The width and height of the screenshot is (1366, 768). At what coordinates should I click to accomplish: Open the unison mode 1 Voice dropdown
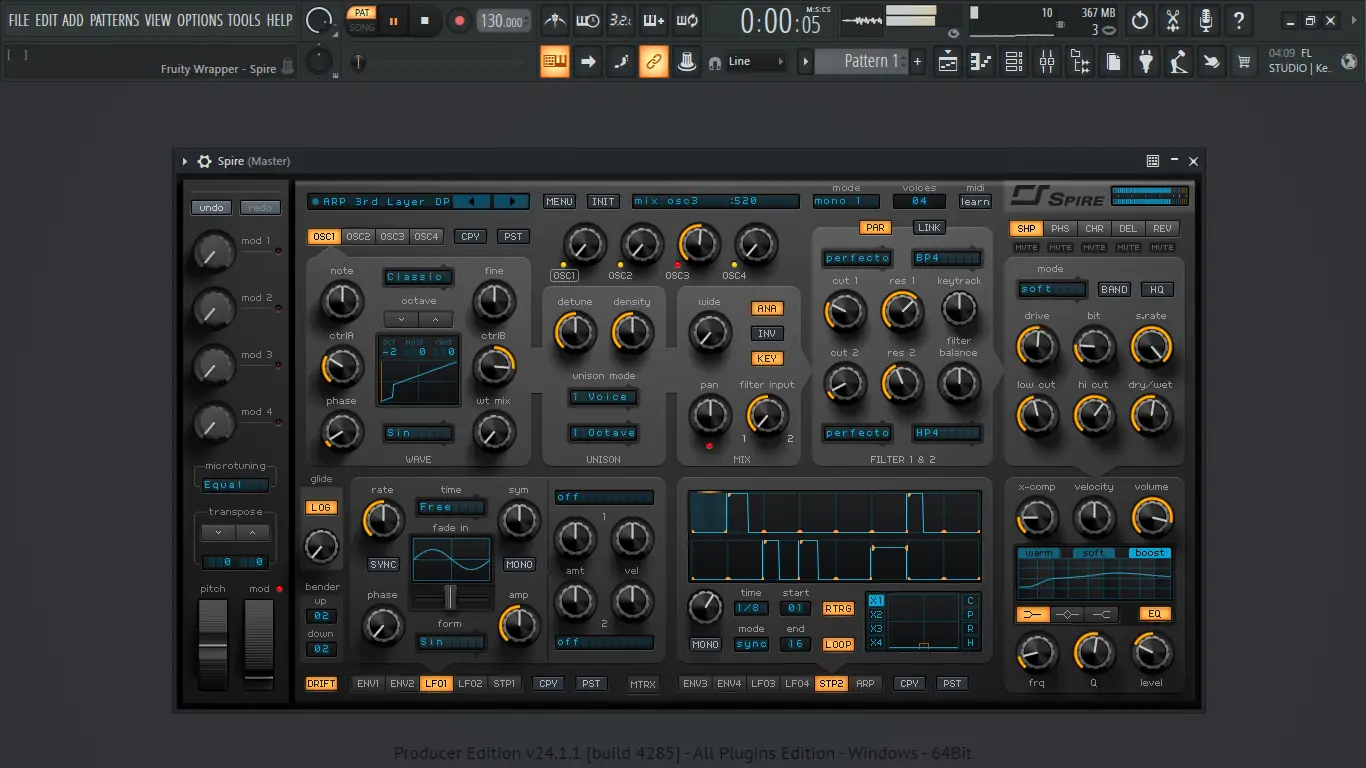[x=603, y=397]
